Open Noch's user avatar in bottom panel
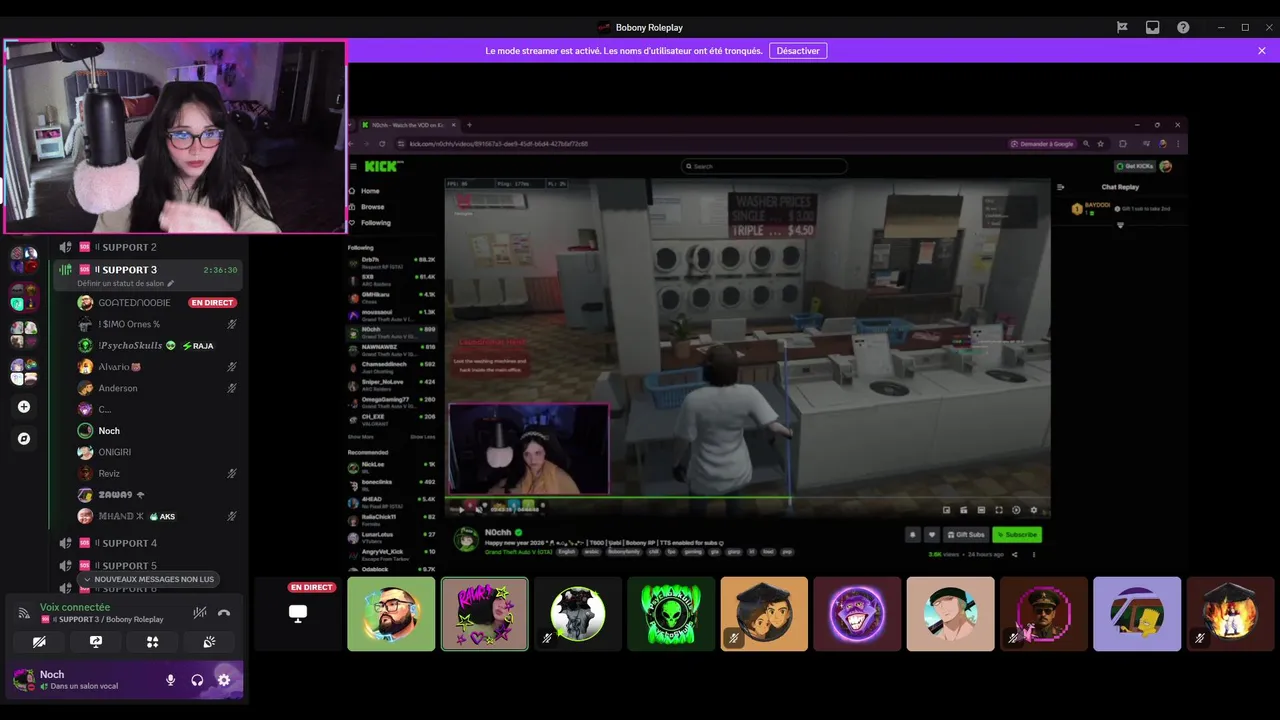This screenshot has height=720, width=1280. click(23, 680)
